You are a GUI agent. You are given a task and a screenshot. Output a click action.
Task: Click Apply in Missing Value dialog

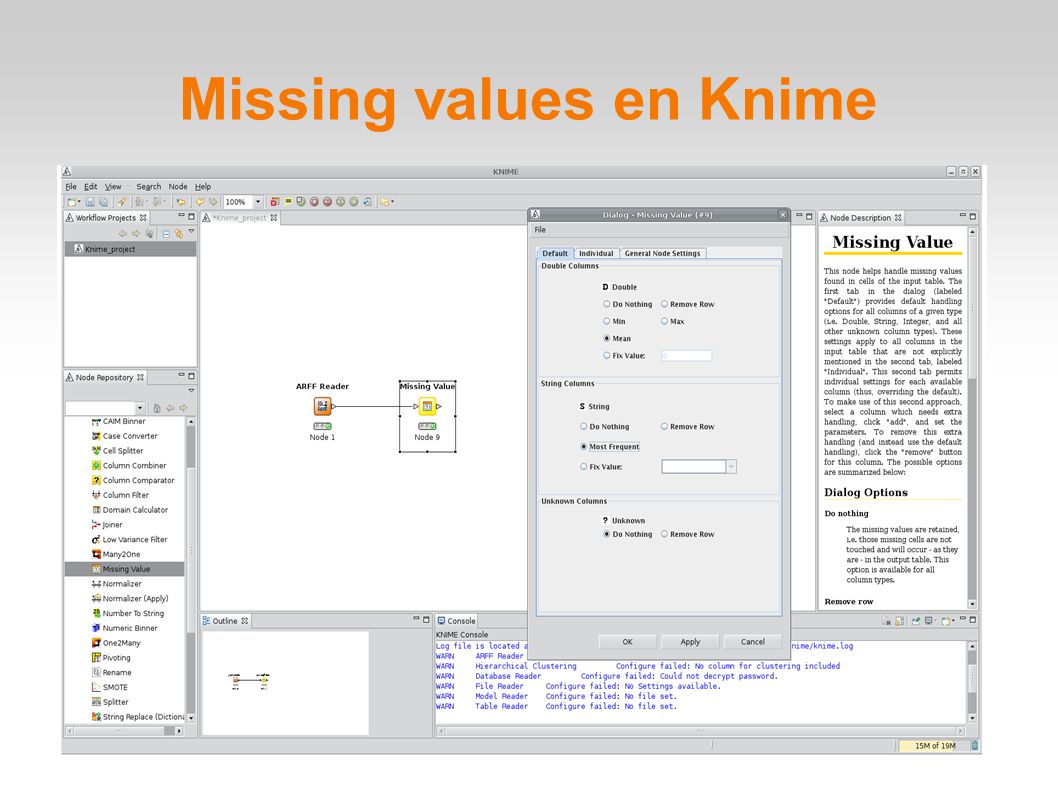pos(690,642)
